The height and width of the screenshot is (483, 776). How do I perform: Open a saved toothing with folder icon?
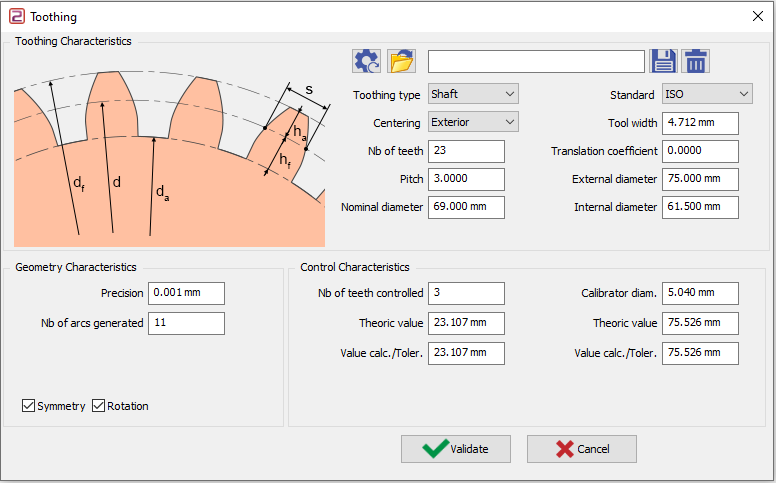click(402, 61)
